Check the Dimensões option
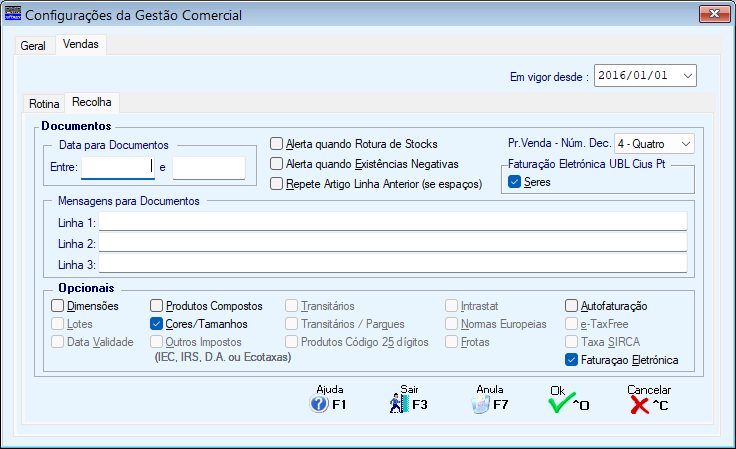 (57, 306)
